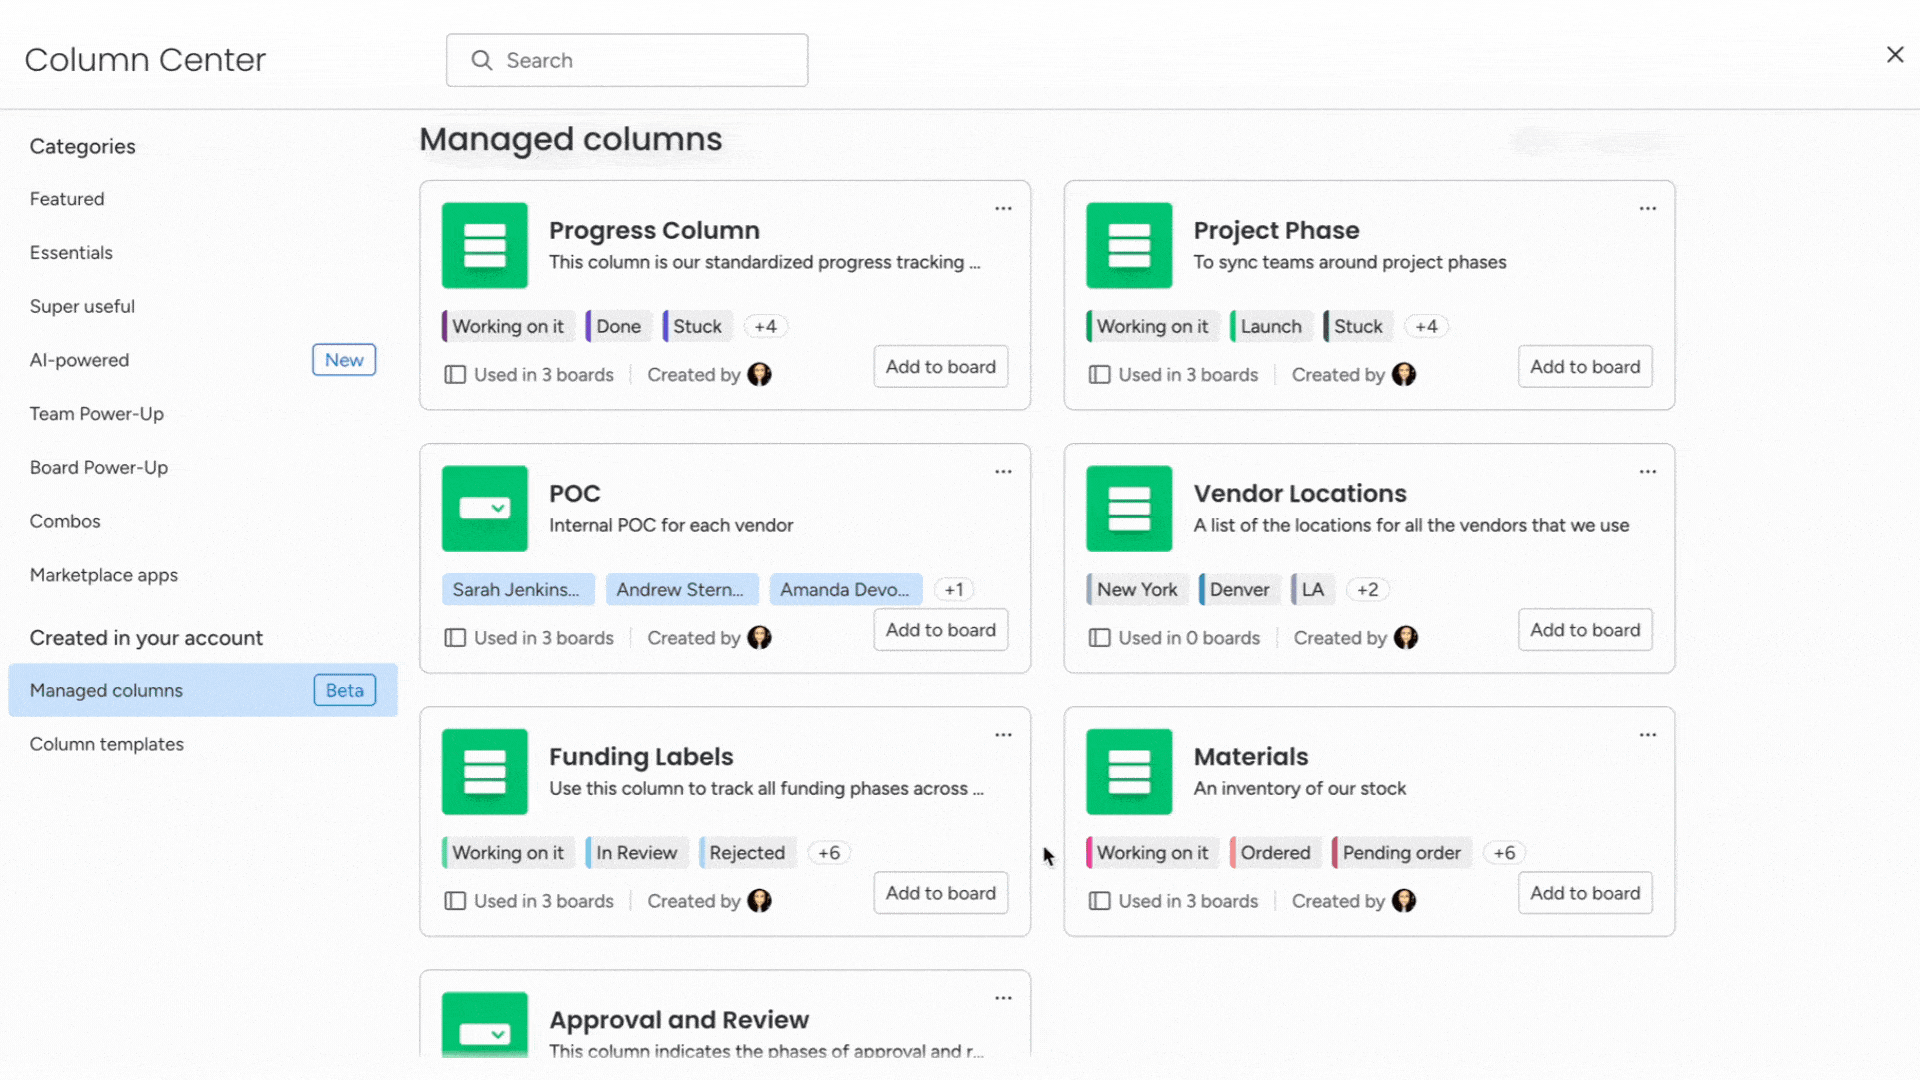Open the AI-powered category
The width and height of the screenshot is (1920, 1080).
[x=79, y=360]
